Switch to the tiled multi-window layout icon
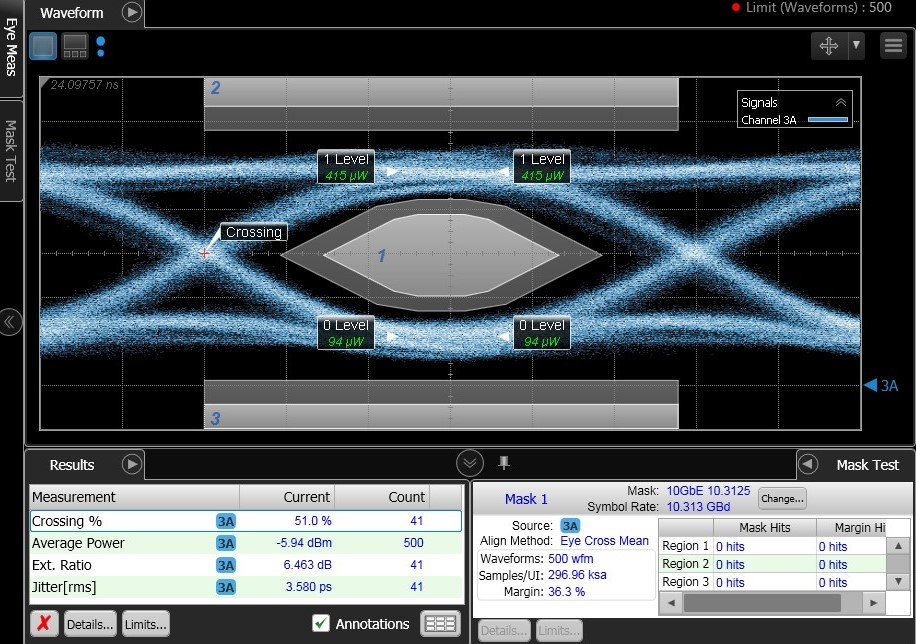916x644 pixels. coord(75,46)
